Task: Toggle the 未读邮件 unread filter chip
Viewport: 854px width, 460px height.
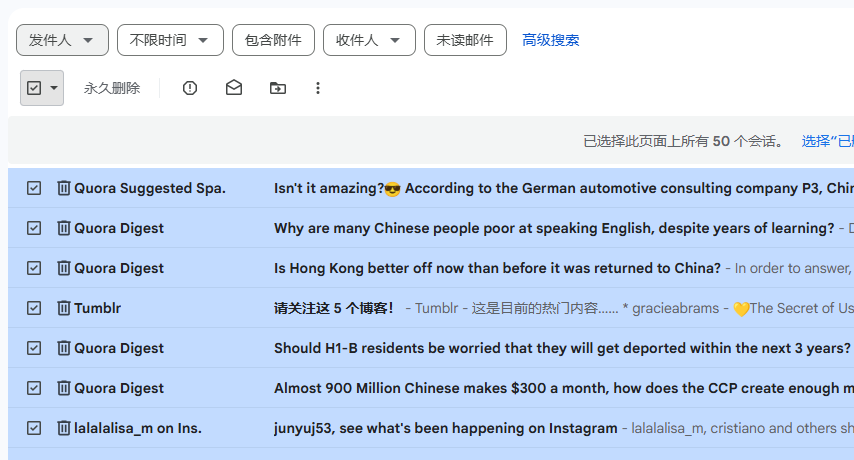Action: 465,40
